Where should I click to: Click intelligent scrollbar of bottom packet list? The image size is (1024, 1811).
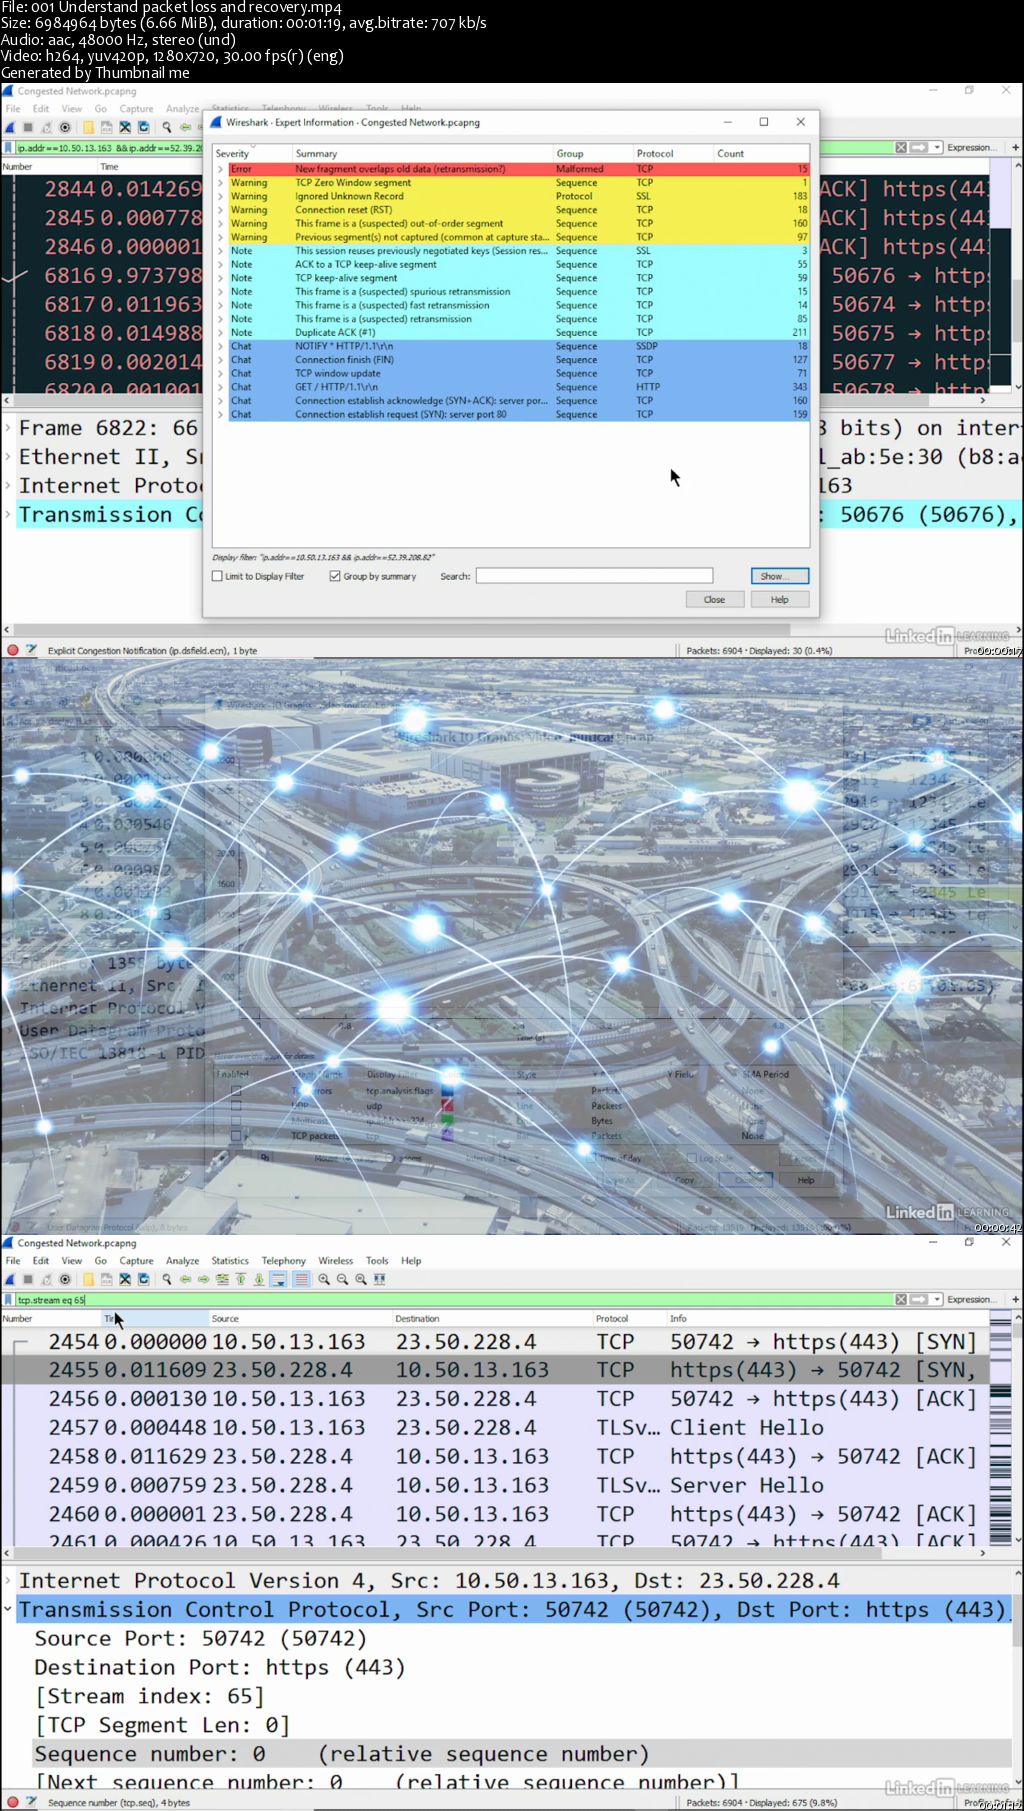click(1000, 1430)
